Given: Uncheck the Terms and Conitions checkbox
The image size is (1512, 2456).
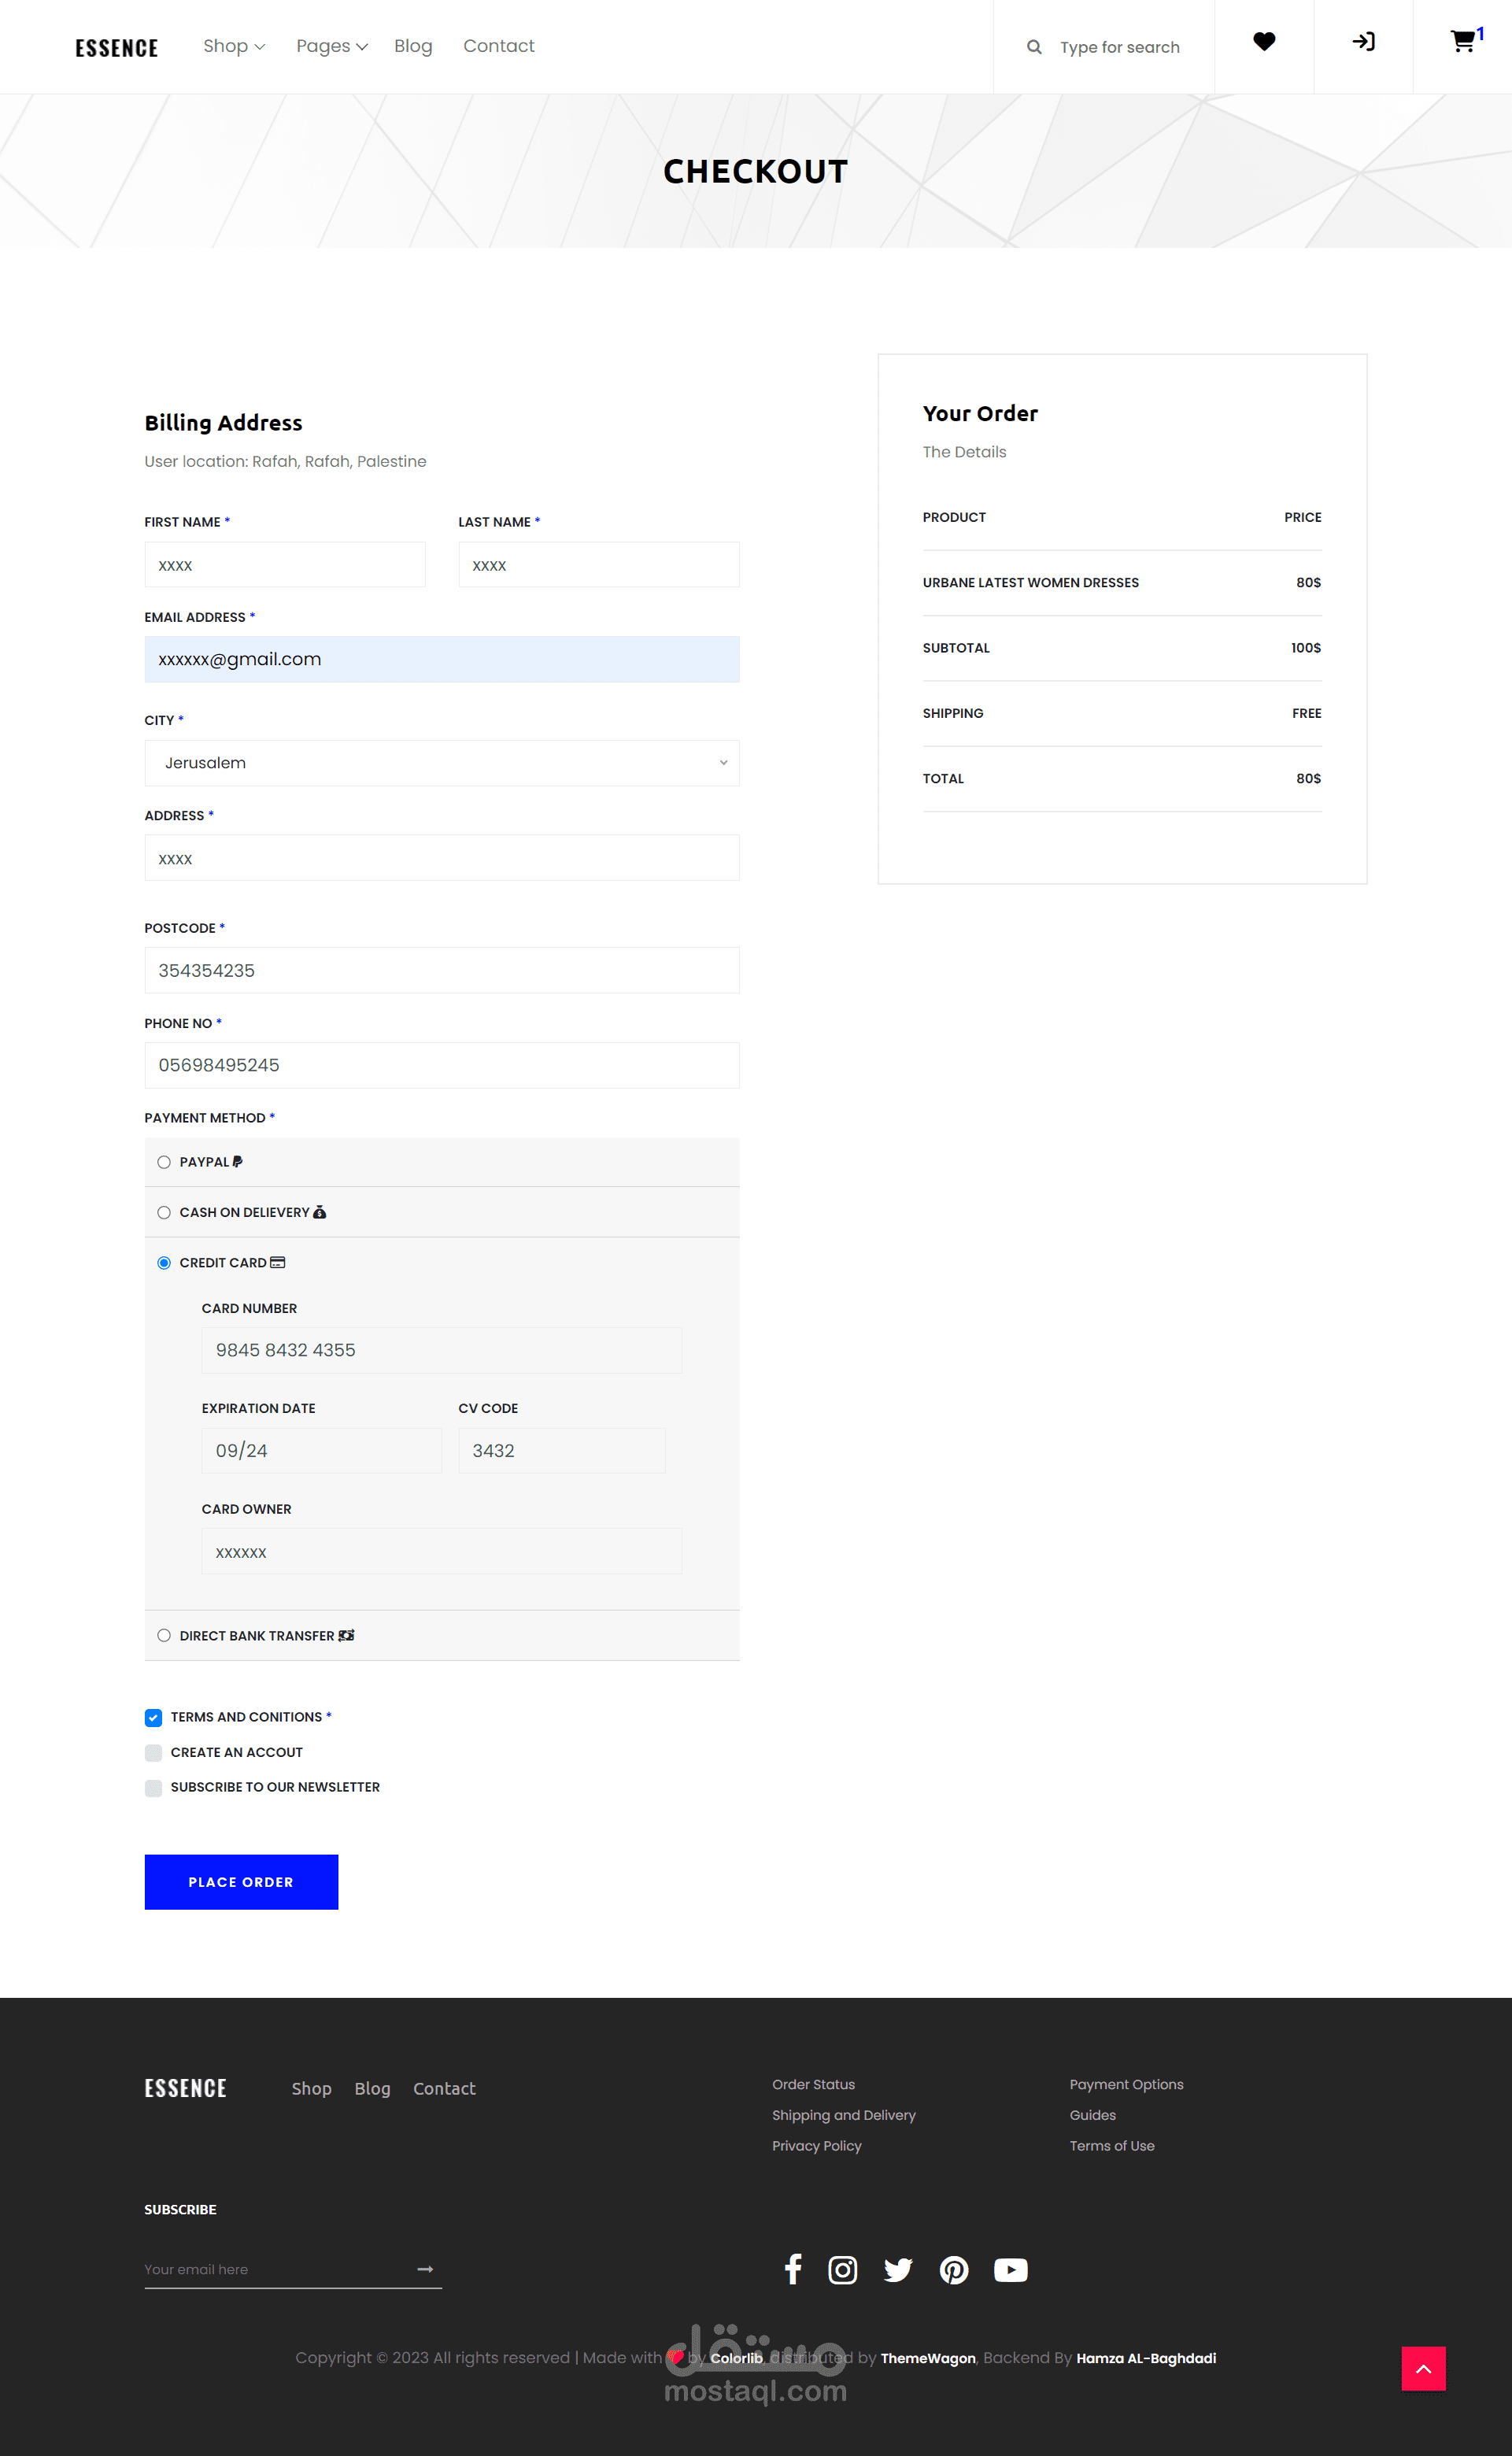Looking at the screenshot, I should click(153, 1717).
